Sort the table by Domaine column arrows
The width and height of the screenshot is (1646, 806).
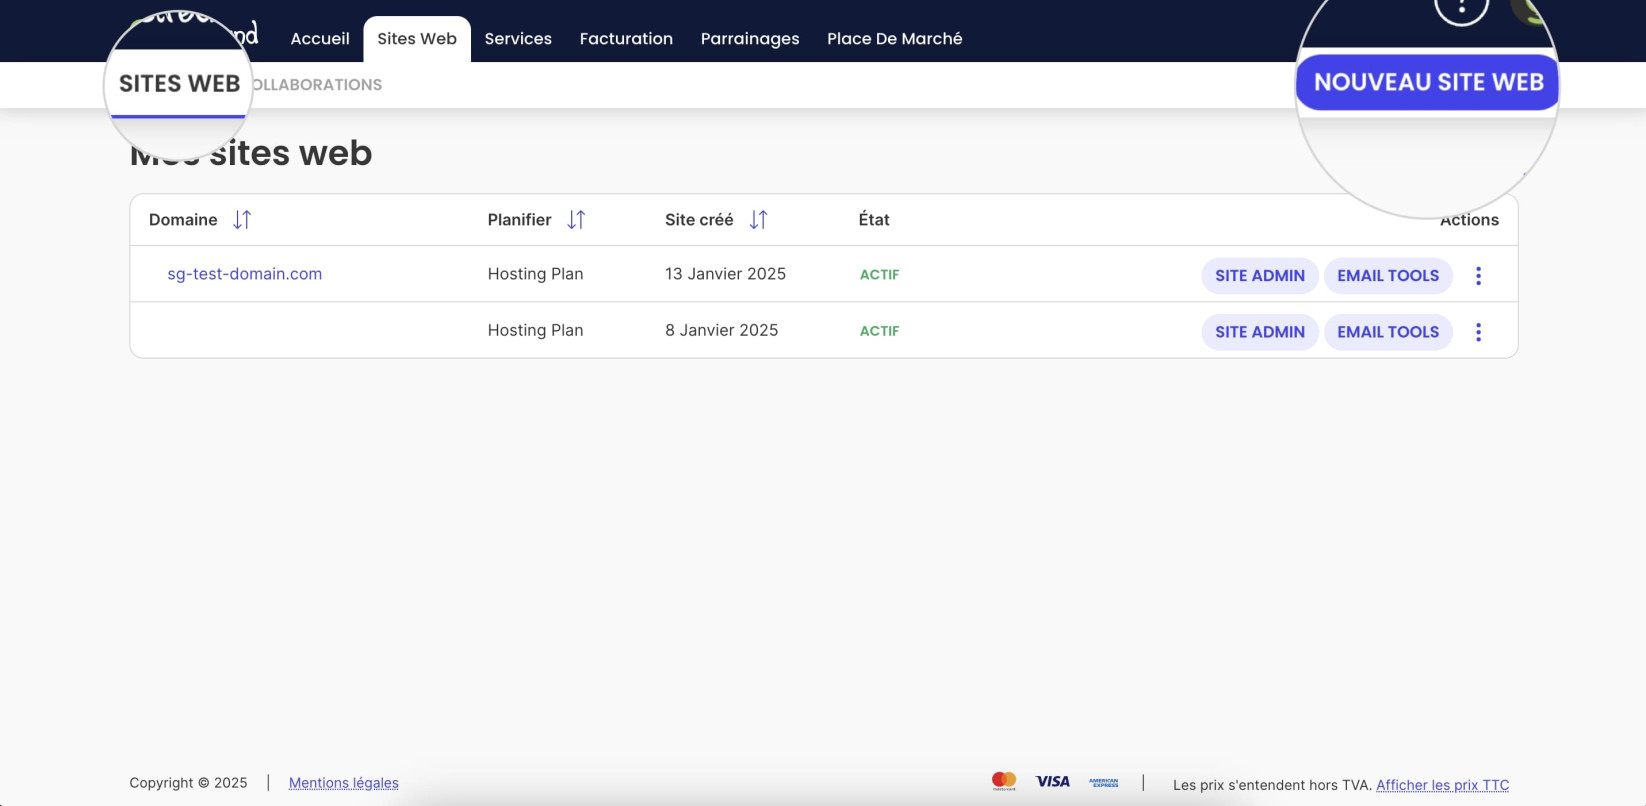pos(242,220)
